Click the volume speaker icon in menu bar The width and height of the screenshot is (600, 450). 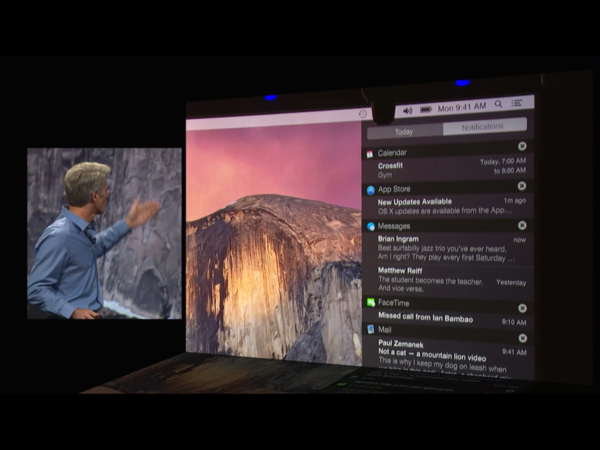coord(408,111)
